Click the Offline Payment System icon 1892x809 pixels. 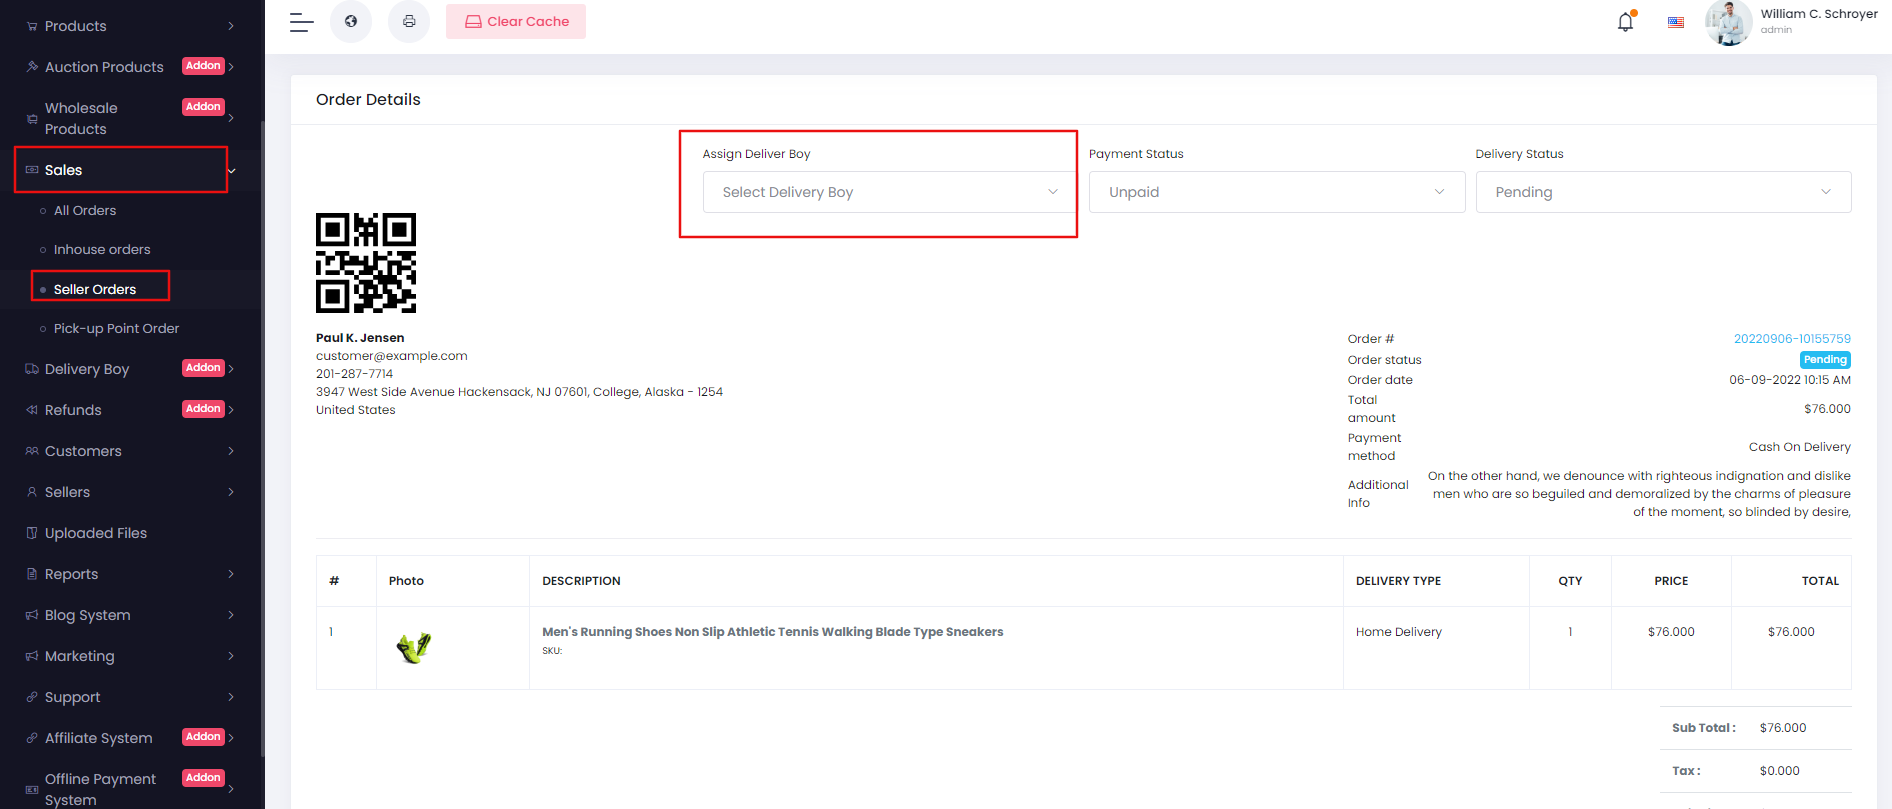[32, 789]
